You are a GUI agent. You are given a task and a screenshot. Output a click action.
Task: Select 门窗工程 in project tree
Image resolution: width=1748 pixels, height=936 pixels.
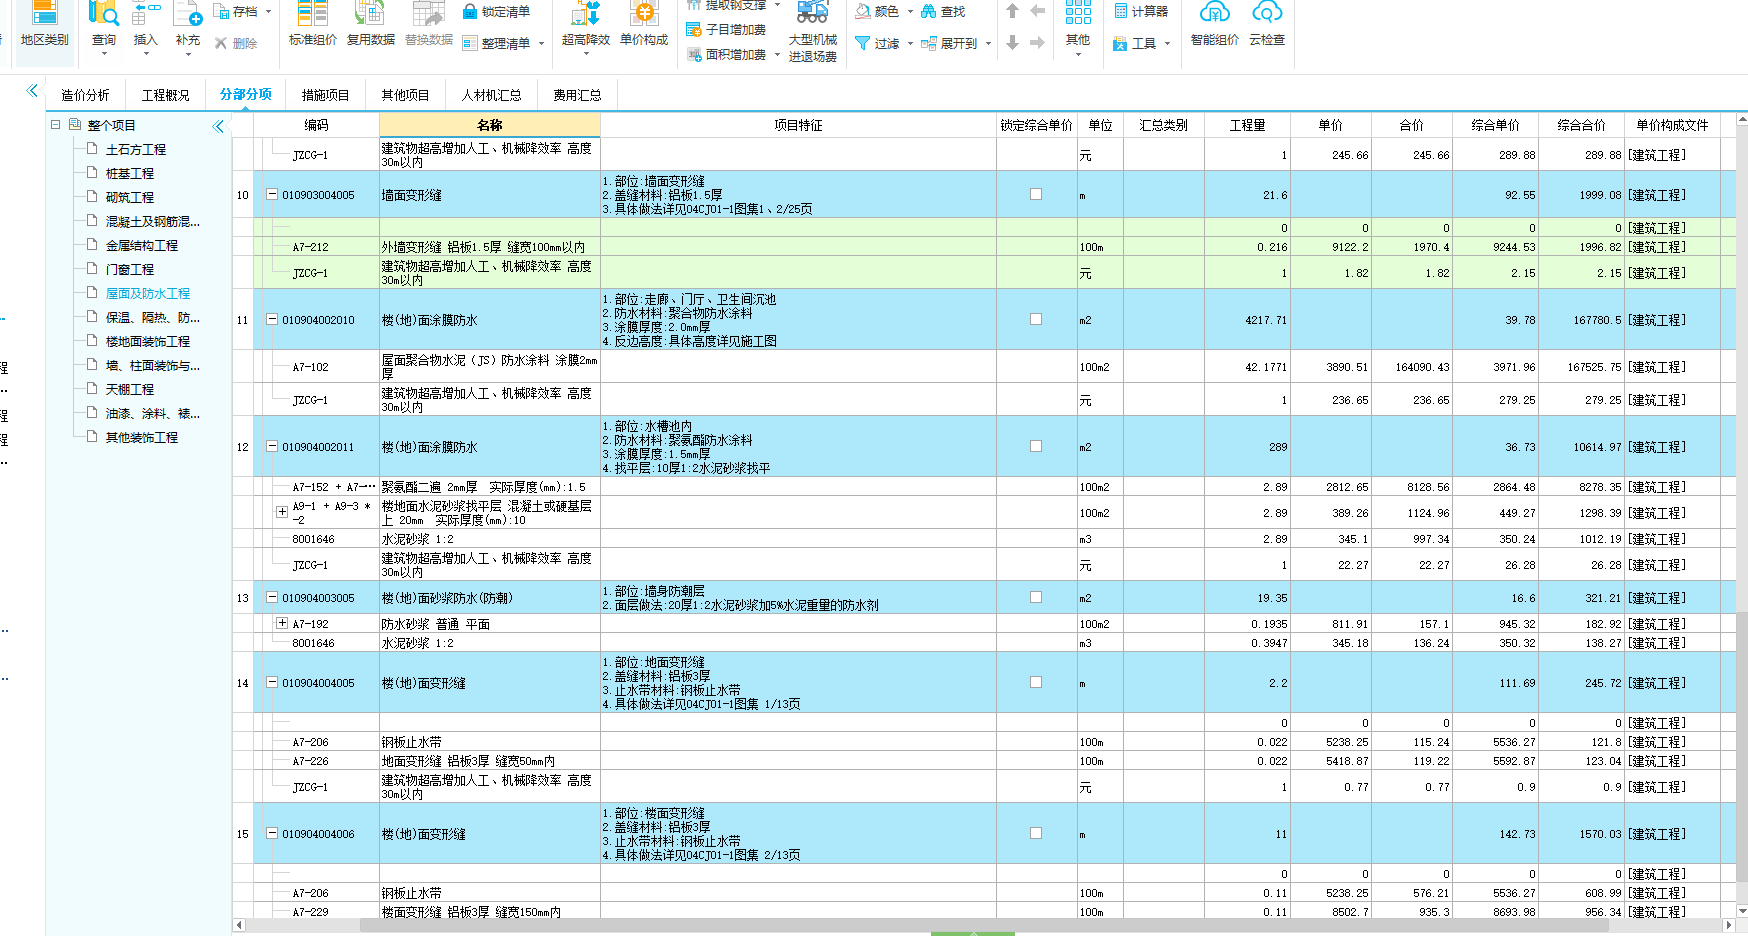(x=130, y=269)
